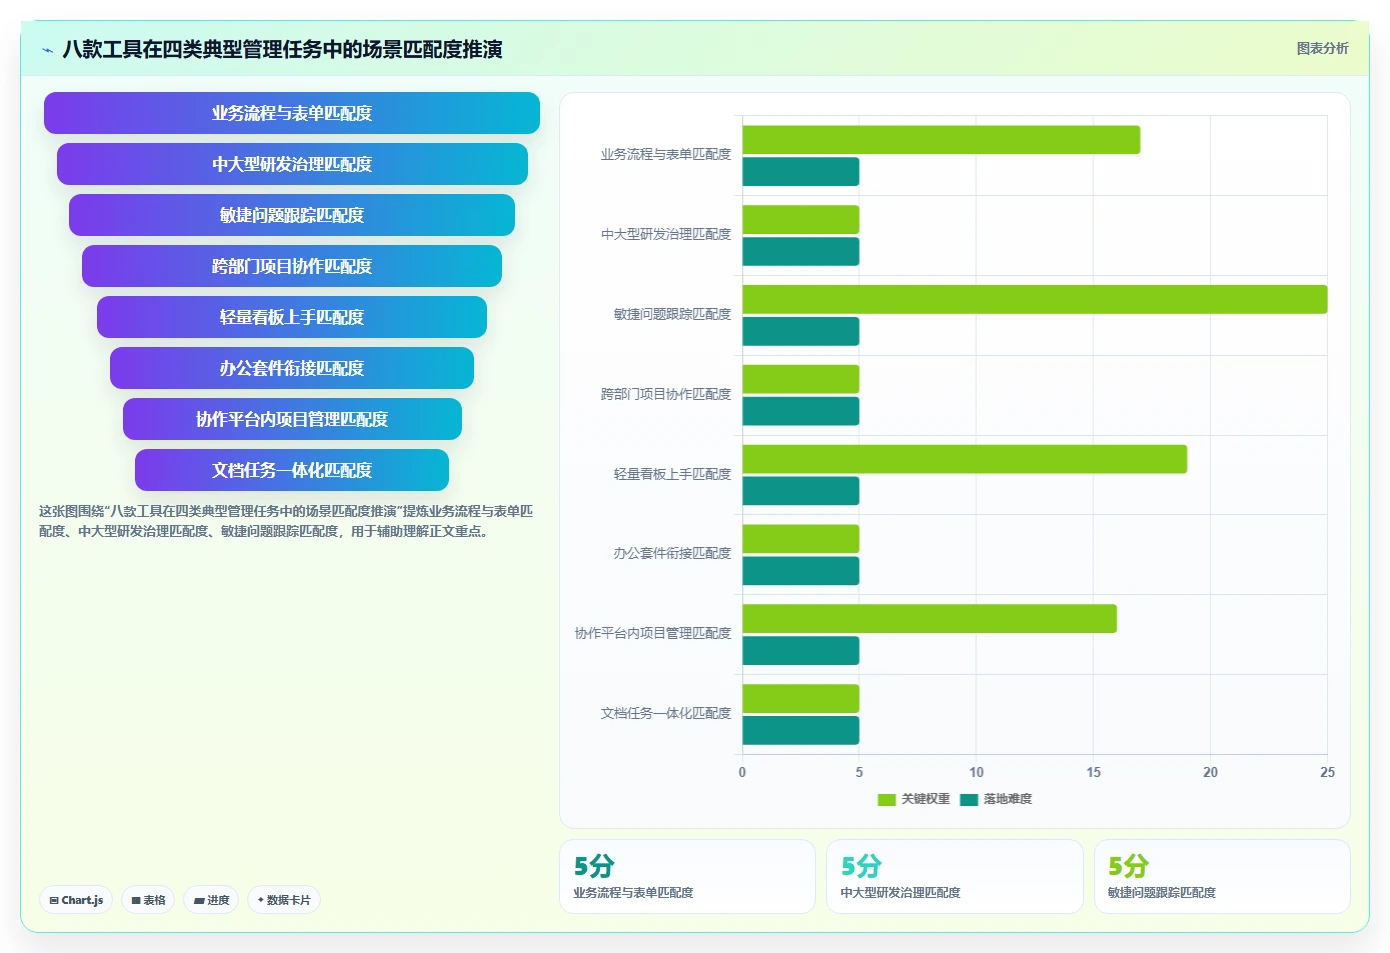1390x953 pixels.
Task: Click the 落地难度 bar for 中大型研发治理匹配度
Action: coord(800,251)
